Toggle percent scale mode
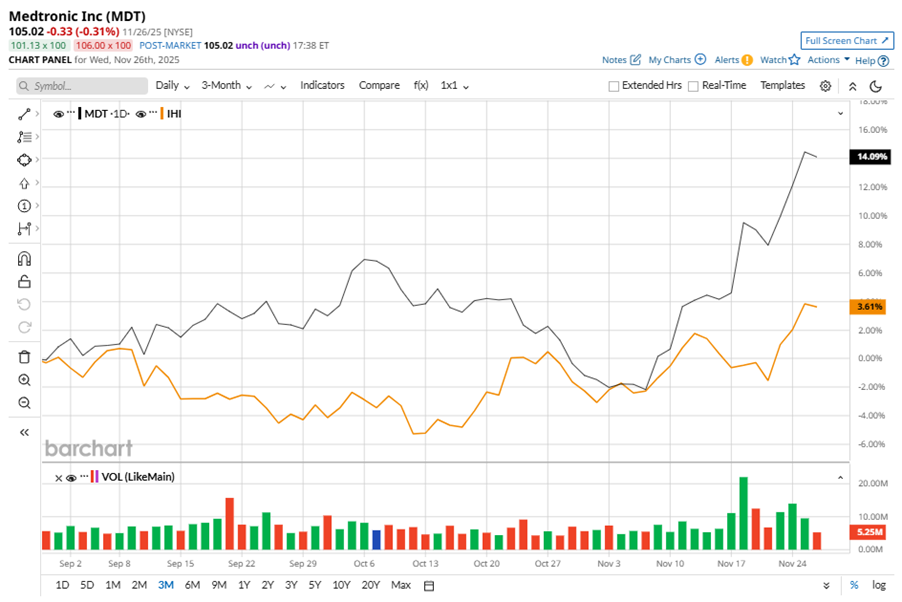Image resolution: width=902 pixels, height=602 pixels. (854, 585)
